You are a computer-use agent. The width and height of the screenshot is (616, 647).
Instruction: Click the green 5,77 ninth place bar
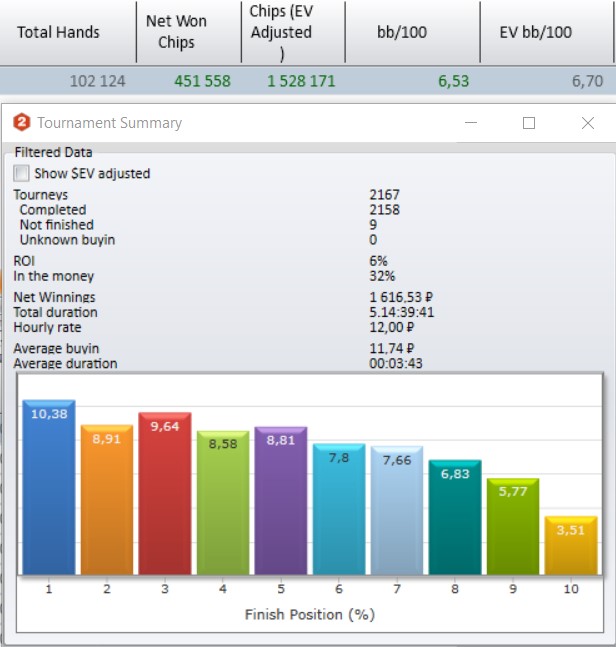point(513,526)
